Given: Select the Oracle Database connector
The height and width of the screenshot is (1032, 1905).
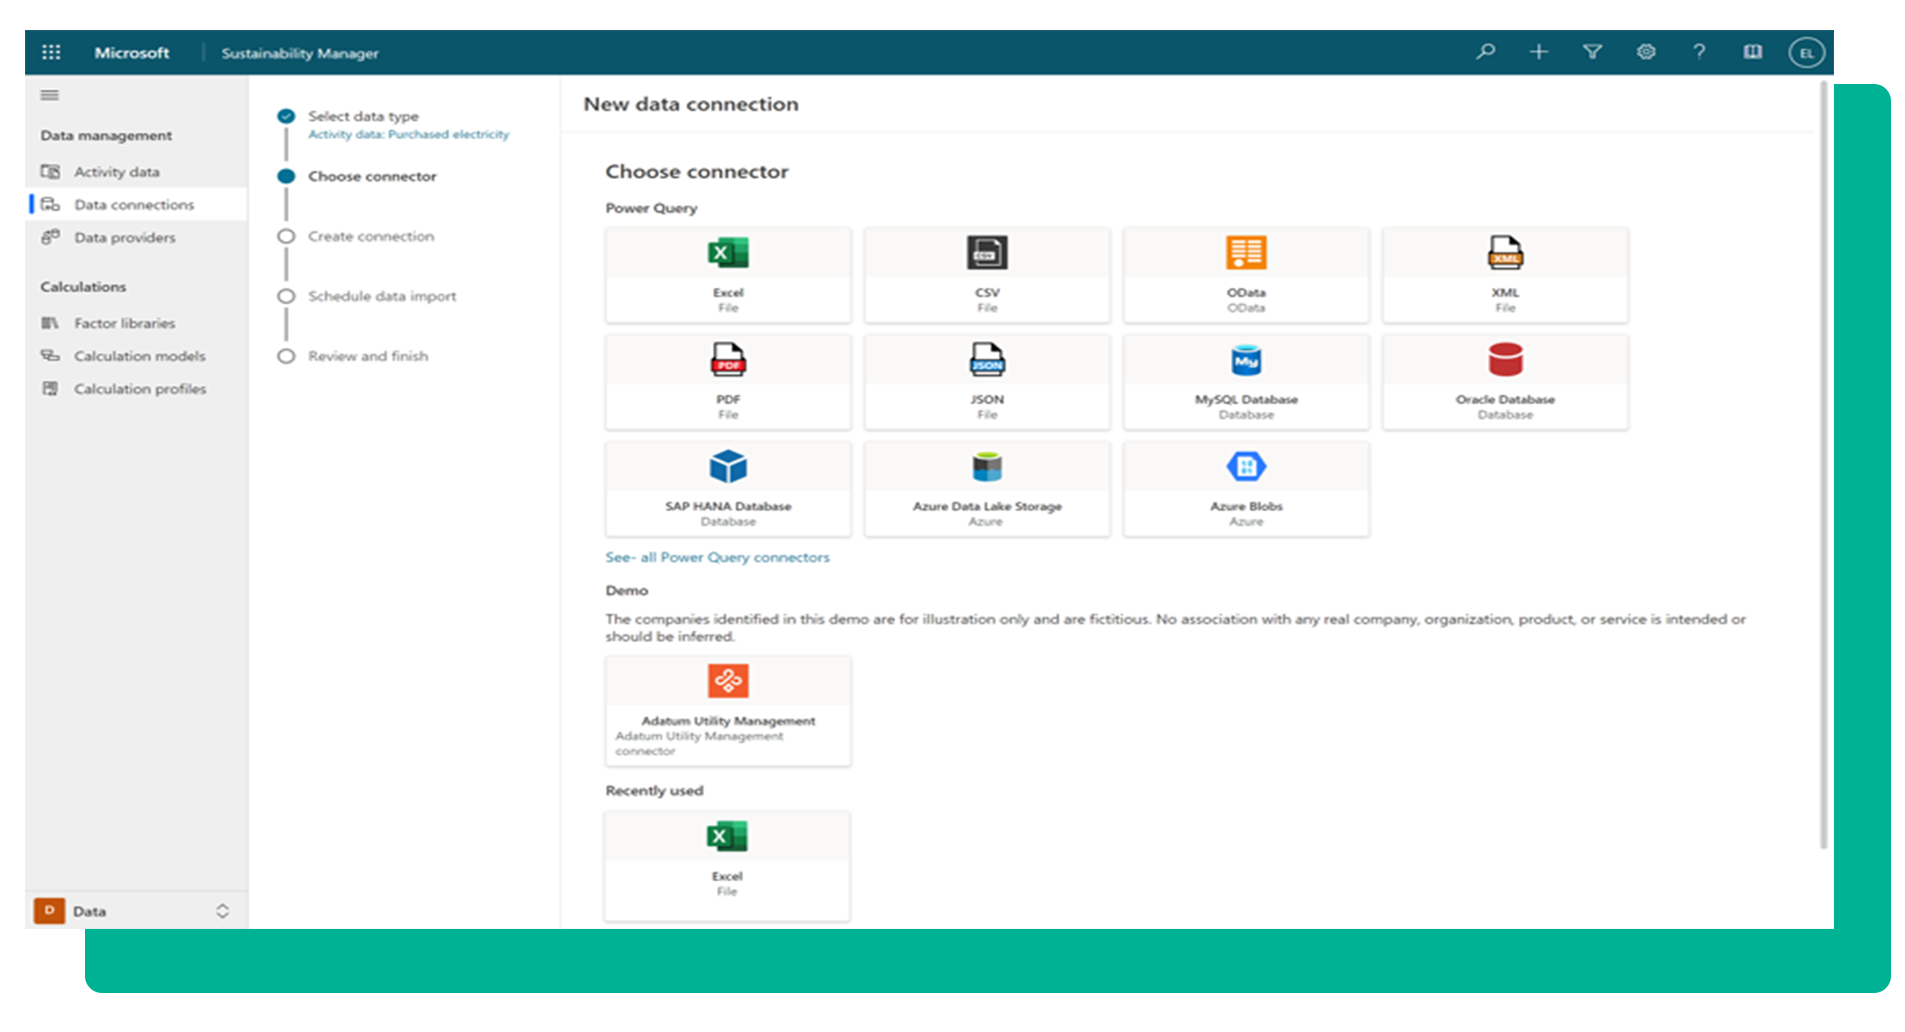Looking at the screenshot, I should click(1504, 382).
